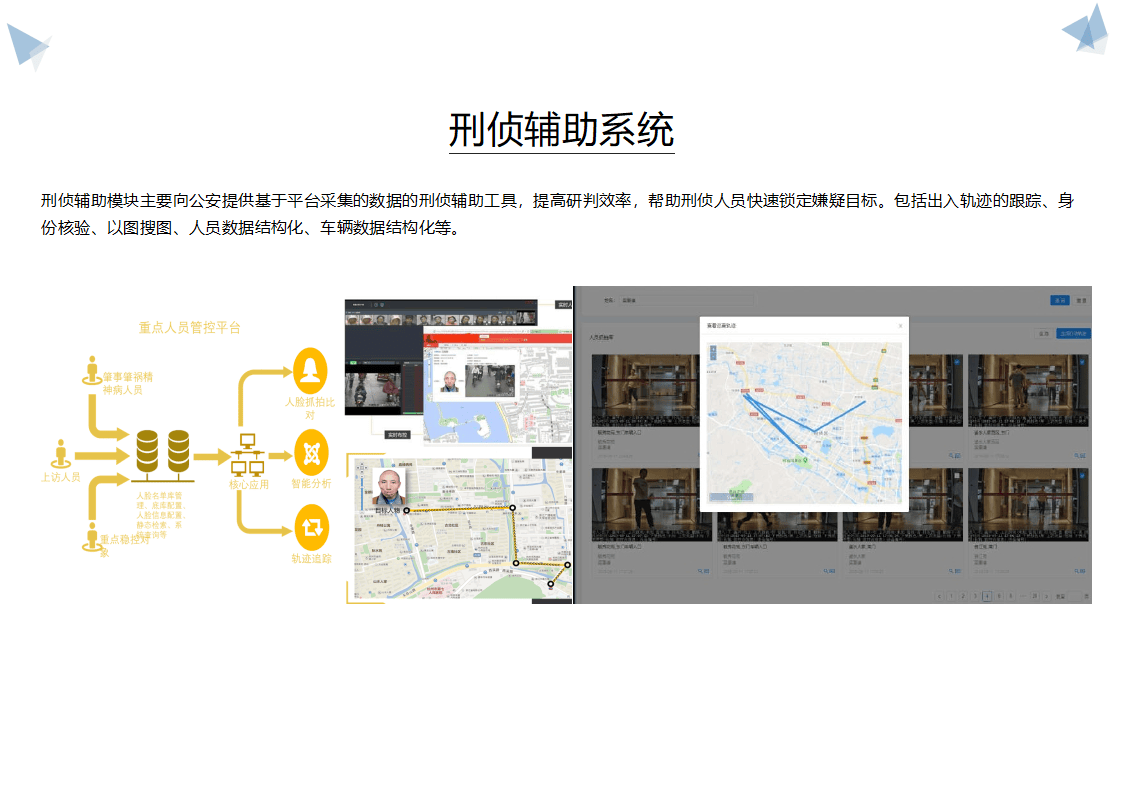The width and height of the screenshot is (1122, 793).
Task: Select the left database cylinder icon
Action: click(x=147, y=451)
